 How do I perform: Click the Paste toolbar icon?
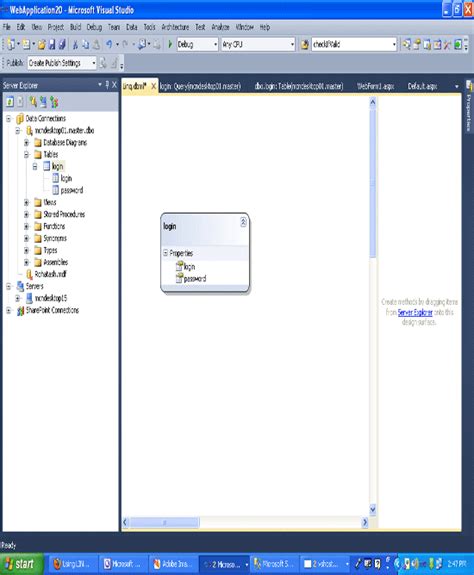(96, 45)
